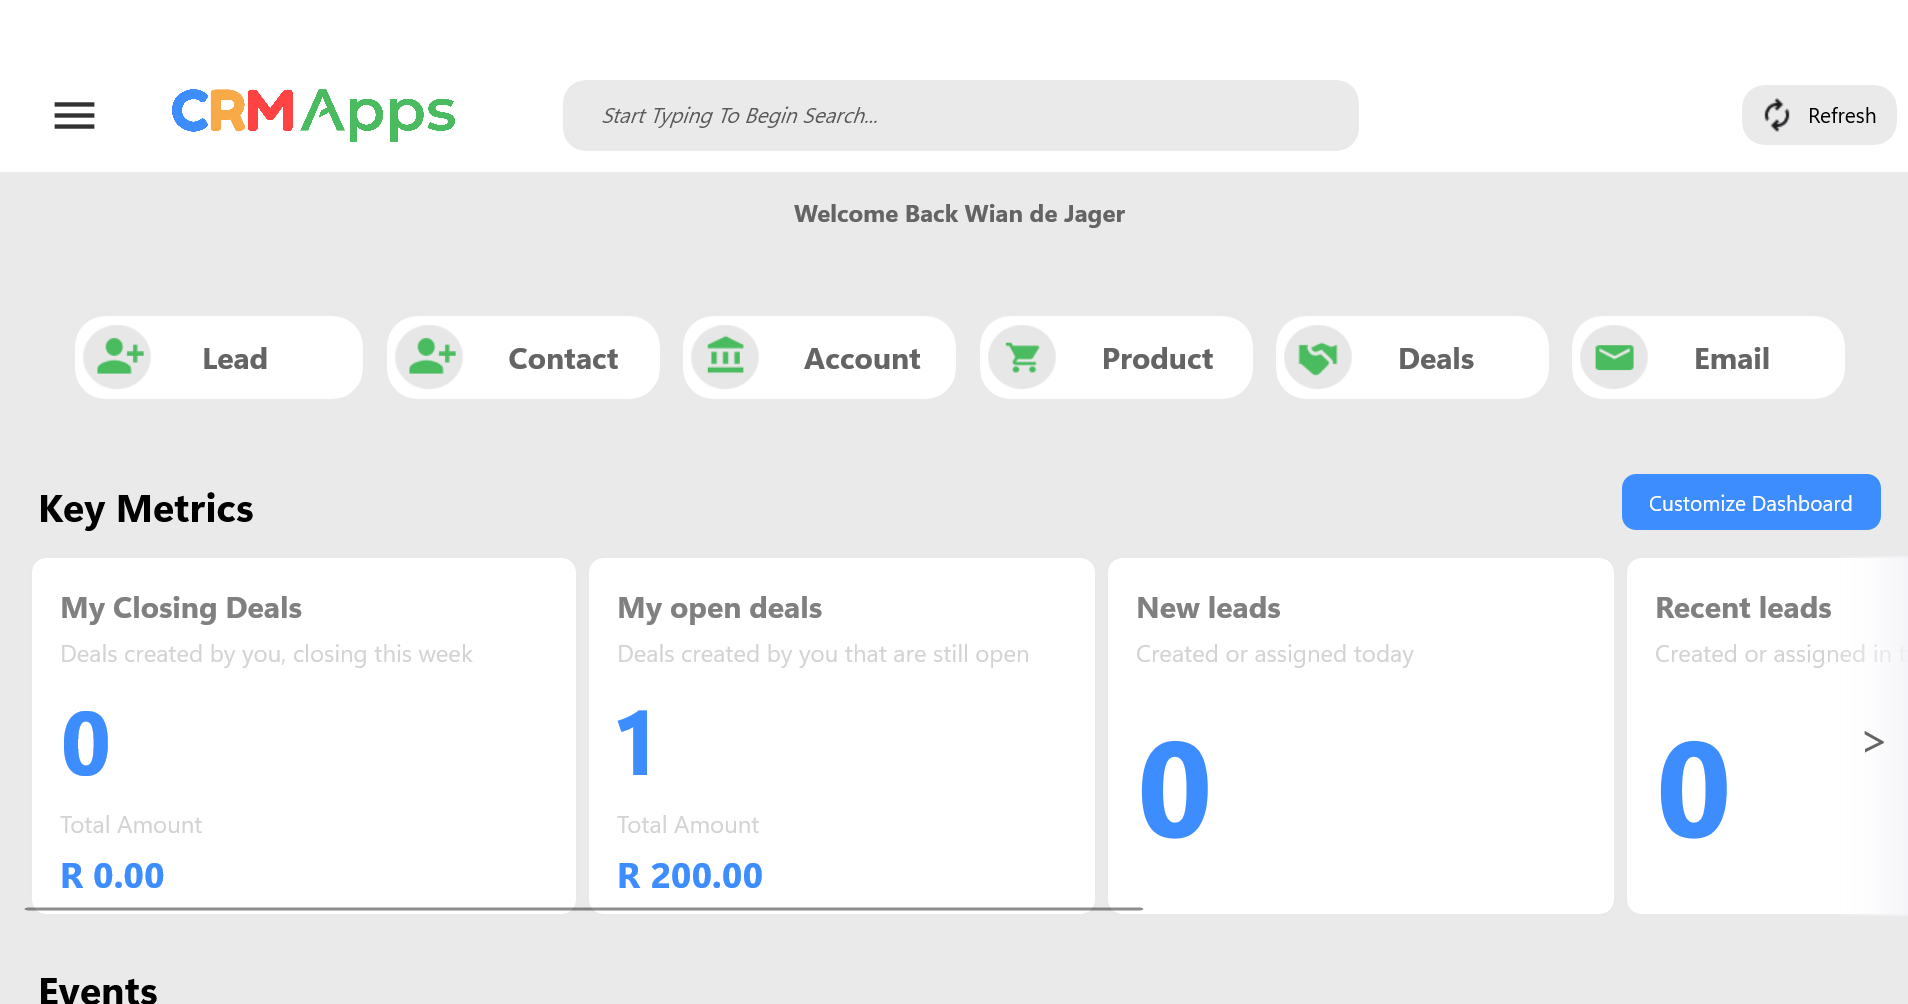Viewport: 1908px width, 1004px height.
Task: Click the Product shopping cart icon
Action: (1023, 358)
